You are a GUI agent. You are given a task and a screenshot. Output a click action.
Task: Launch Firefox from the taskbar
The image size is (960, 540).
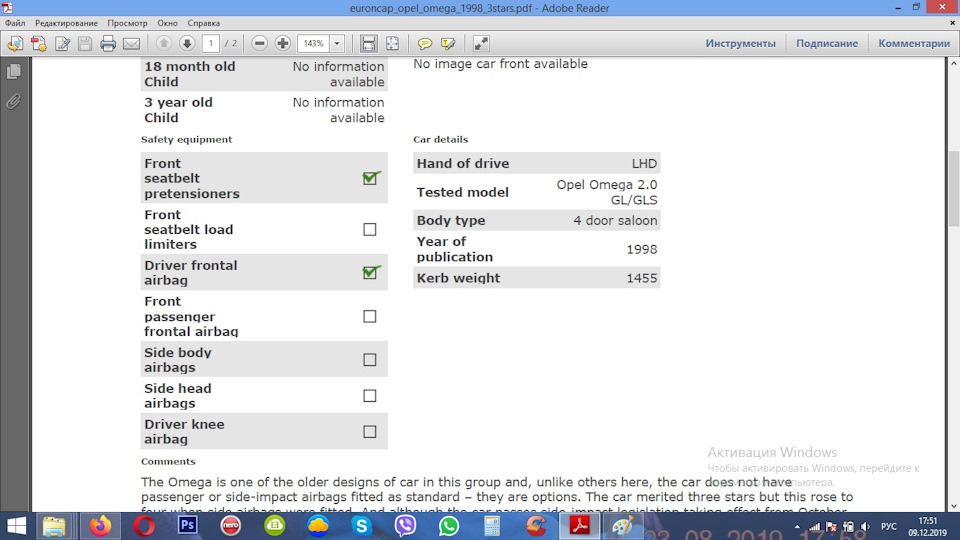[x=101, y=526]
